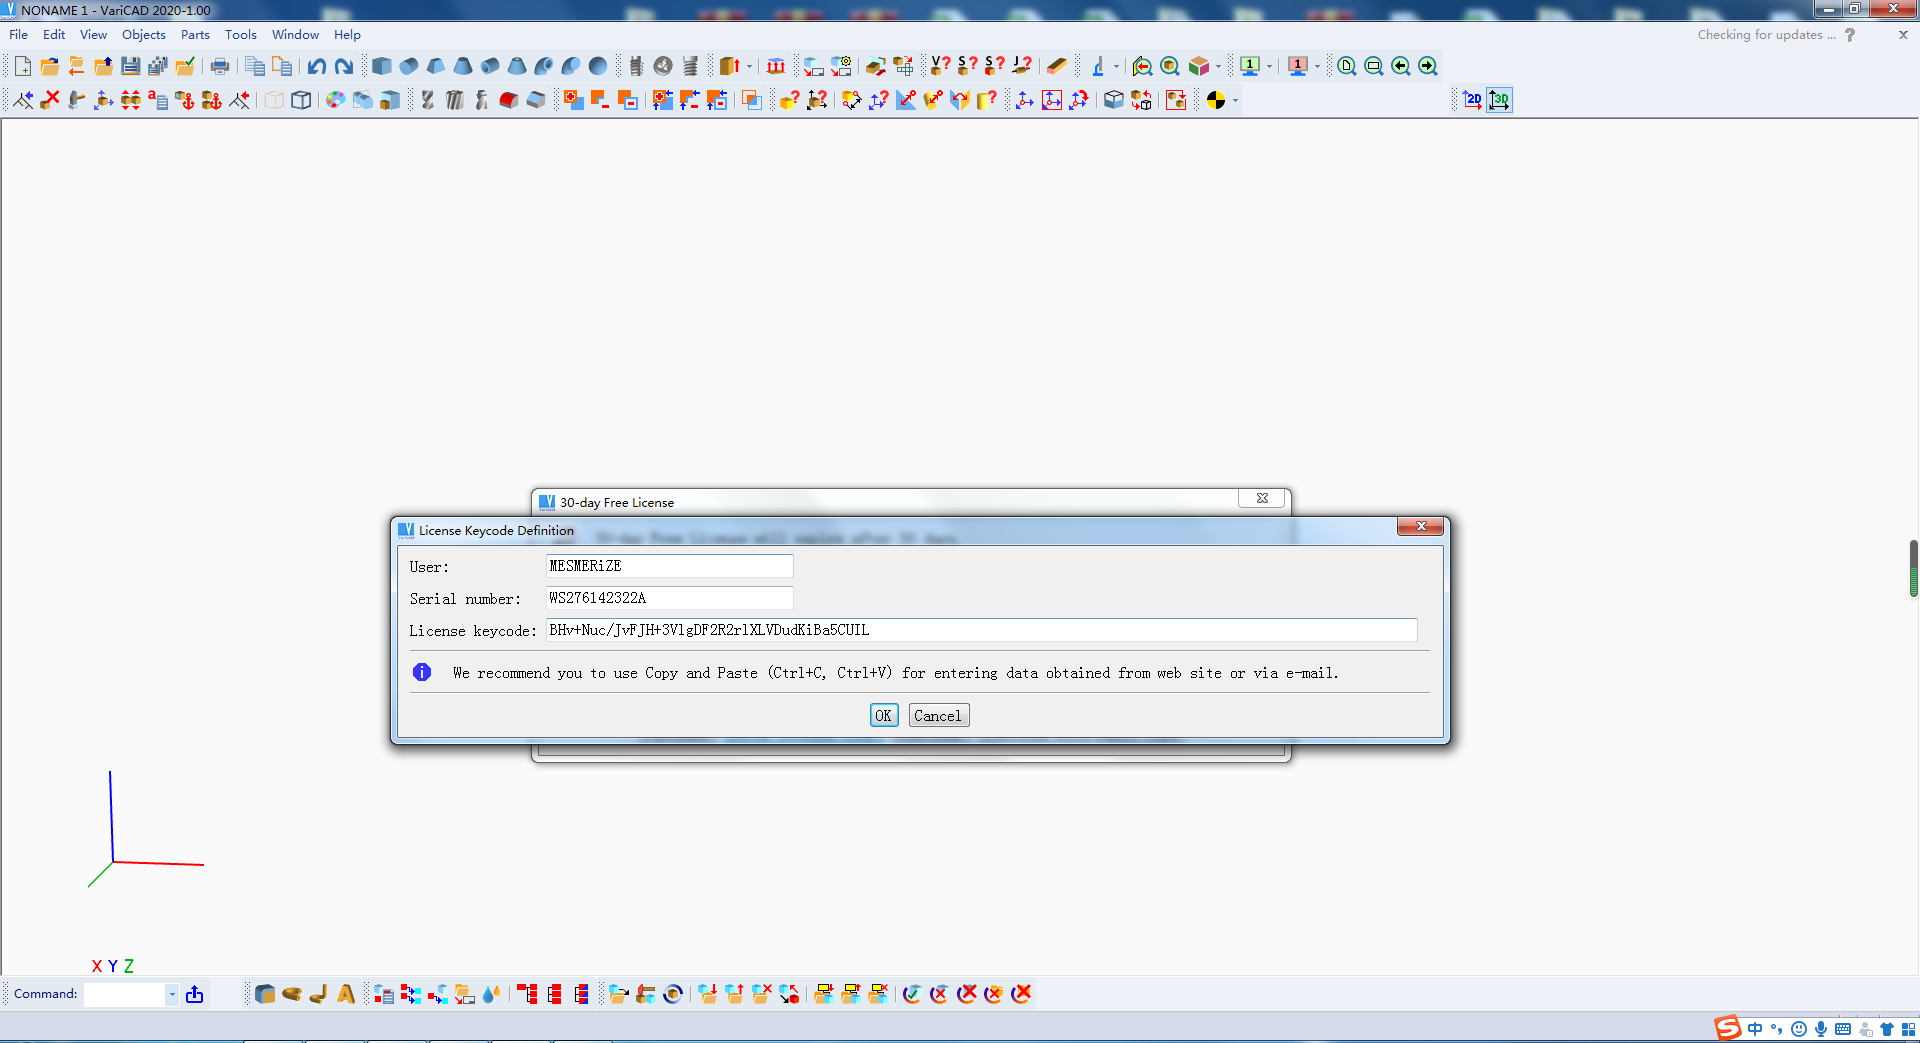Click the water drop icon in the bottom toolbar
The width and height of the screenshot is (1920, 1043).
pyautogui.click(x=491, y=994)
